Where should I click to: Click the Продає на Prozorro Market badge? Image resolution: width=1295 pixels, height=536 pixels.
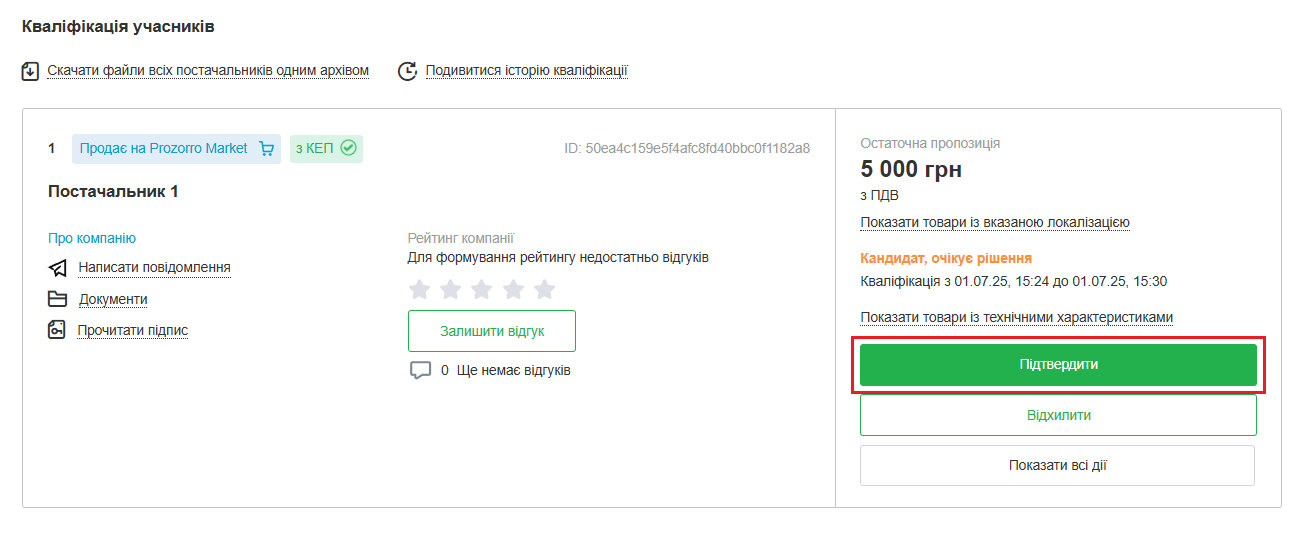[x=164, y=149]
